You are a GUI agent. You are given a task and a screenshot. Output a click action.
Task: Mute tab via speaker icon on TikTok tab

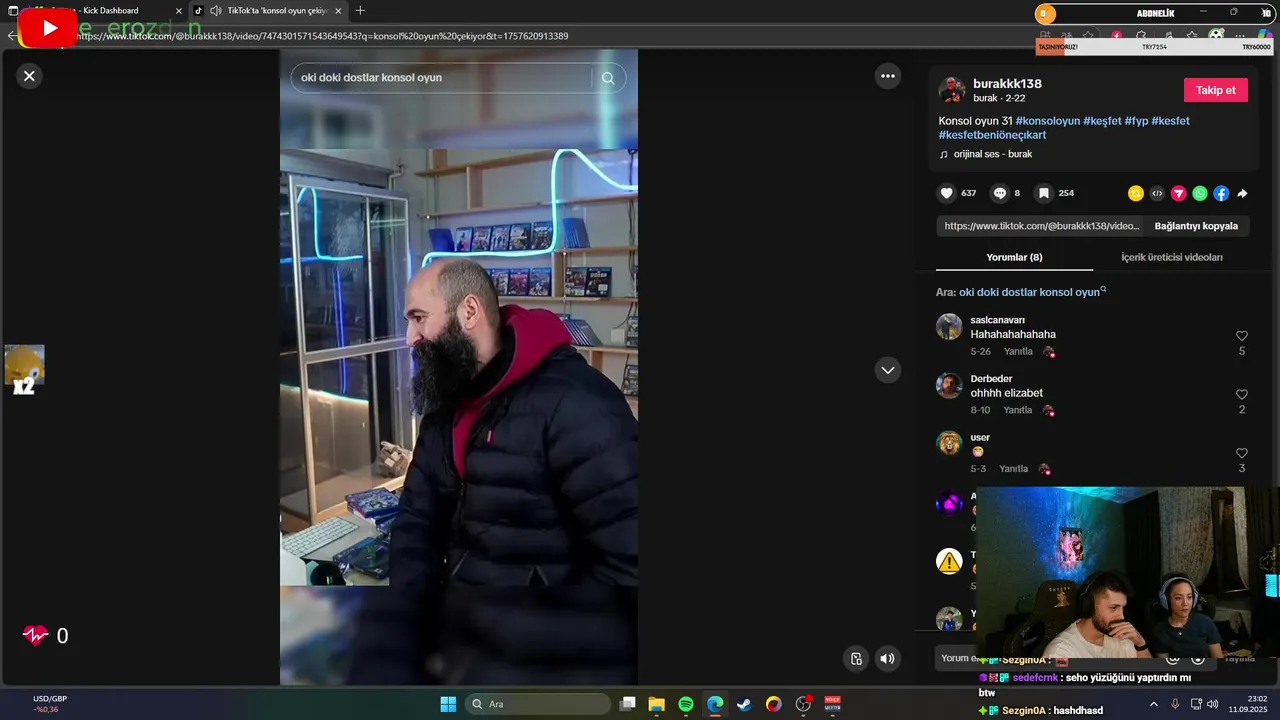pyautogui.click(x=216, y=11)
